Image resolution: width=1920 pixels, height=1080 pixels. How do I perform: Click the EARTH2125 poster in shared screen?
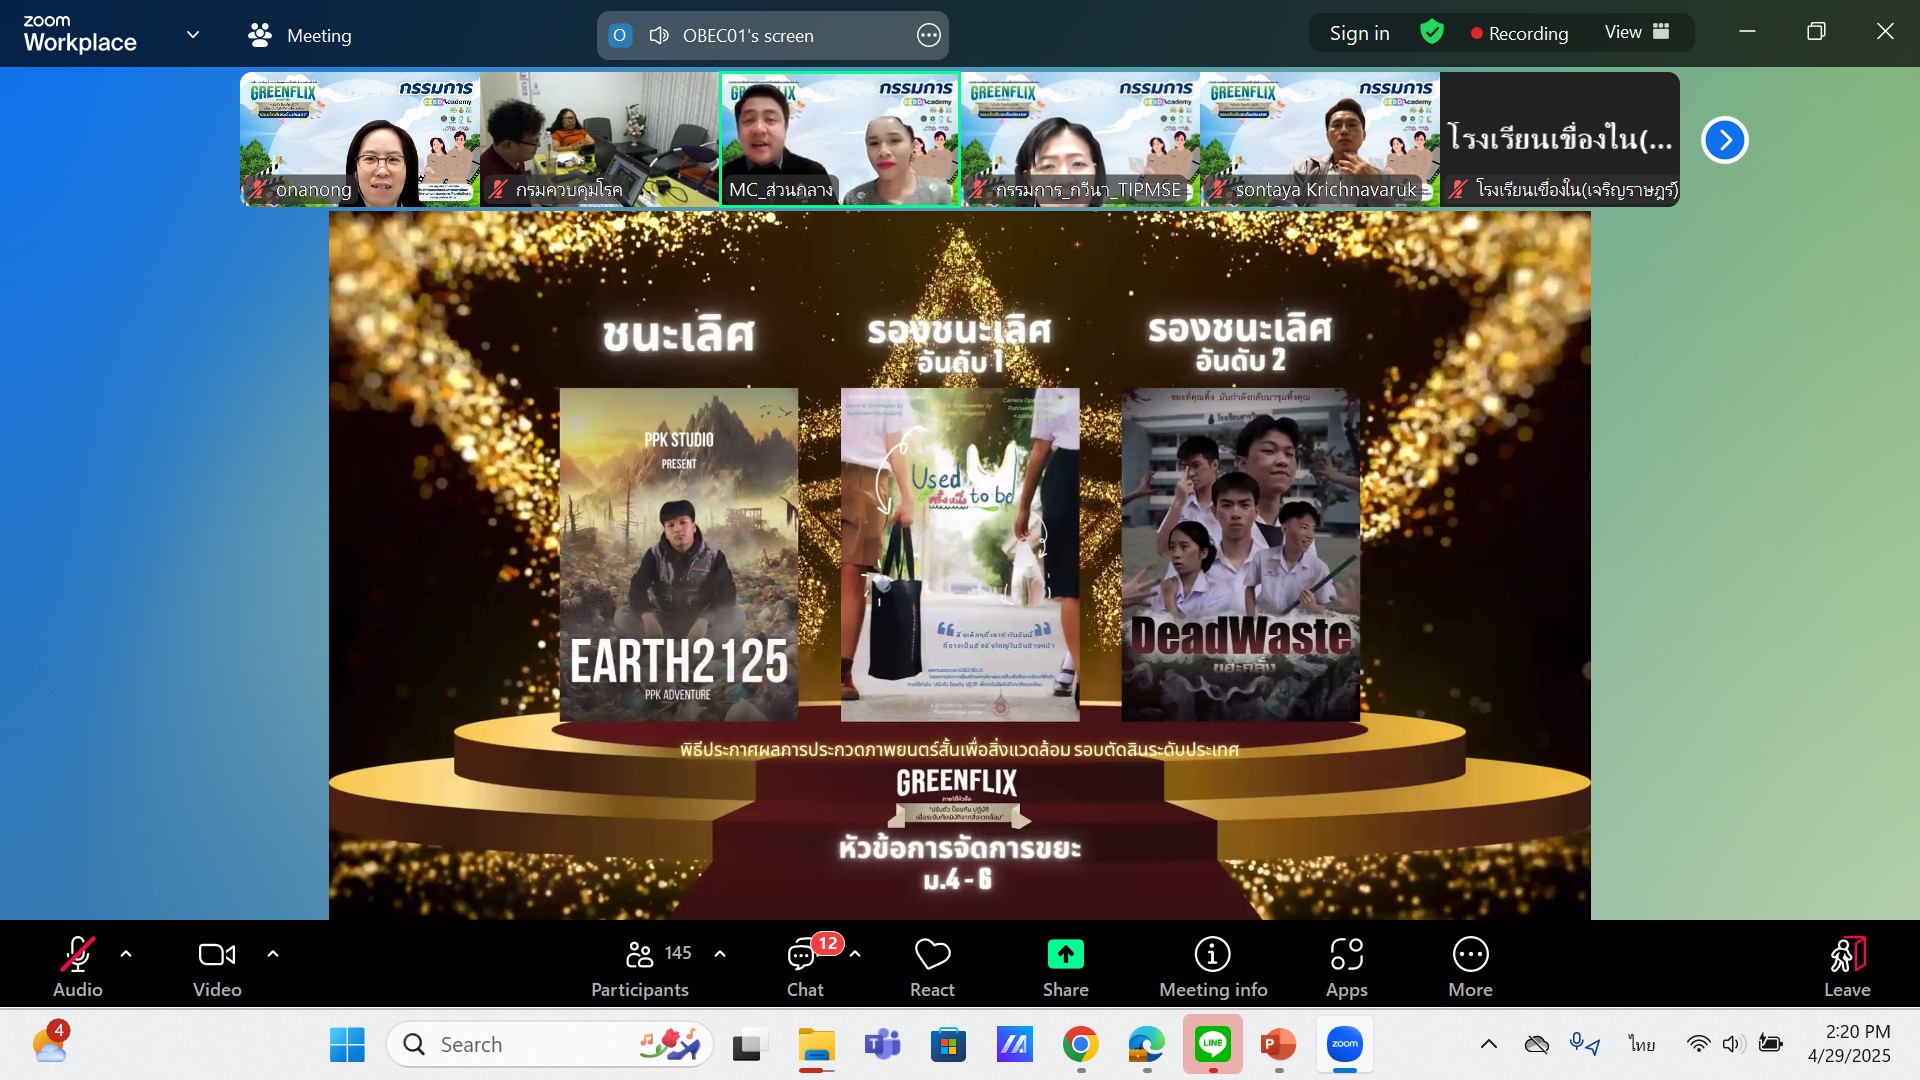pos(679,555)
